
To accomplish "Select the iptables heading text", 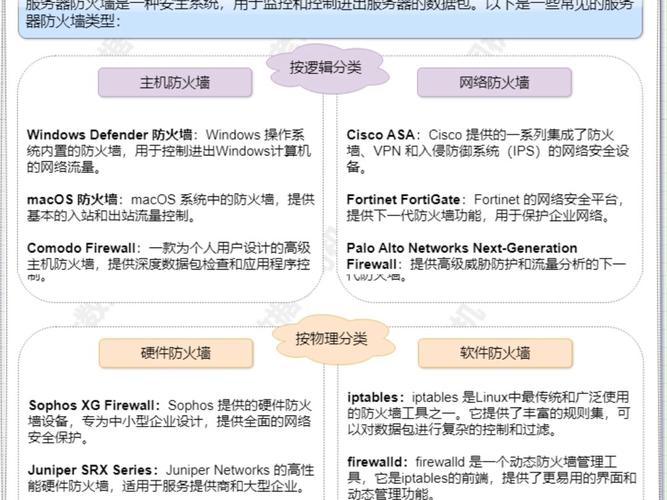I will click(373, 397).
